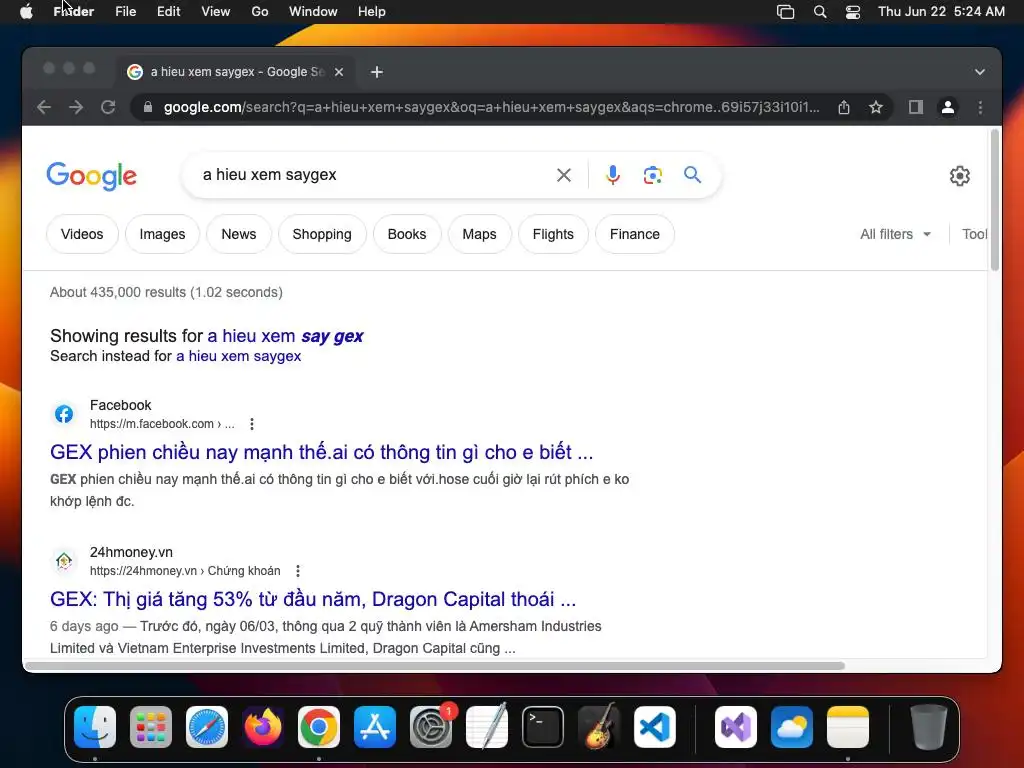Open Google quick settings gear

click(959, 176)
